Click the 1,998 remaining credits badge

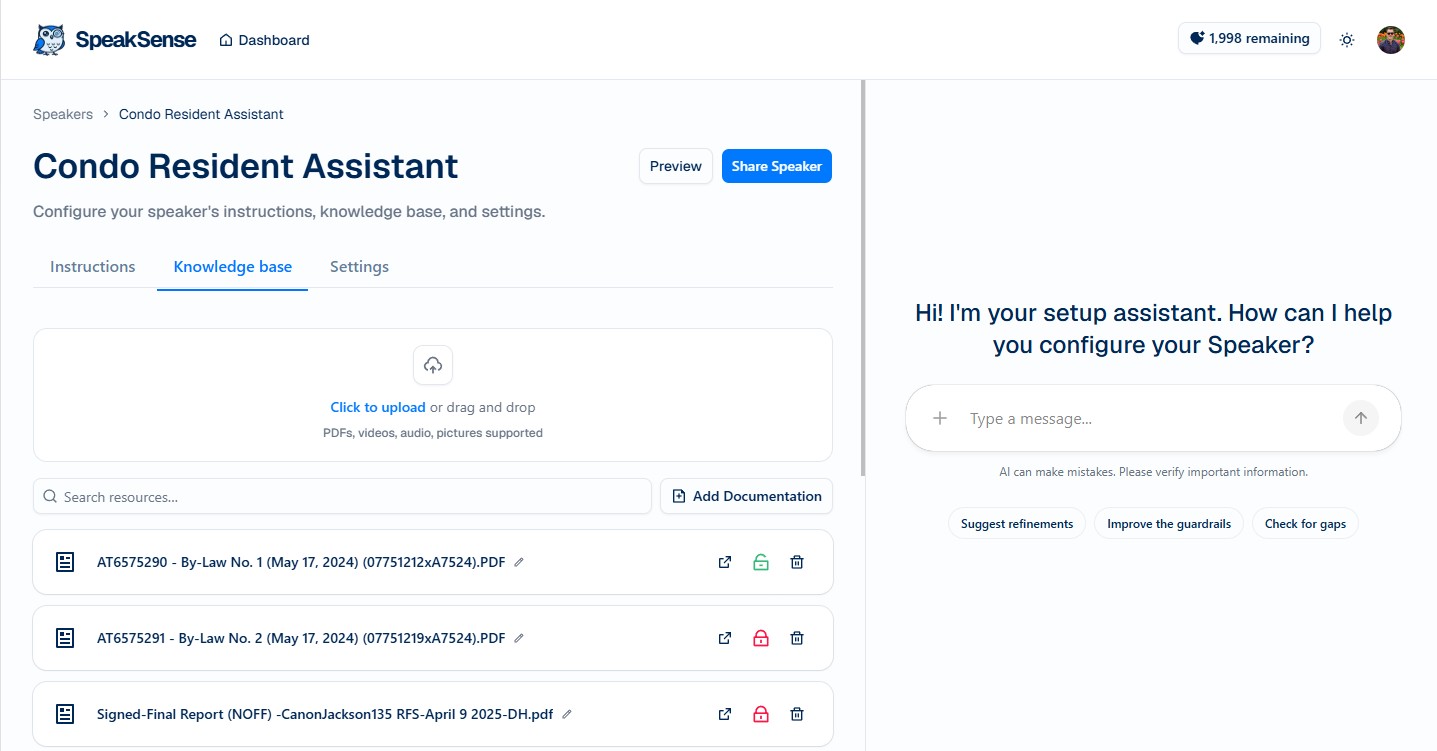click(x=1249, y=39)
